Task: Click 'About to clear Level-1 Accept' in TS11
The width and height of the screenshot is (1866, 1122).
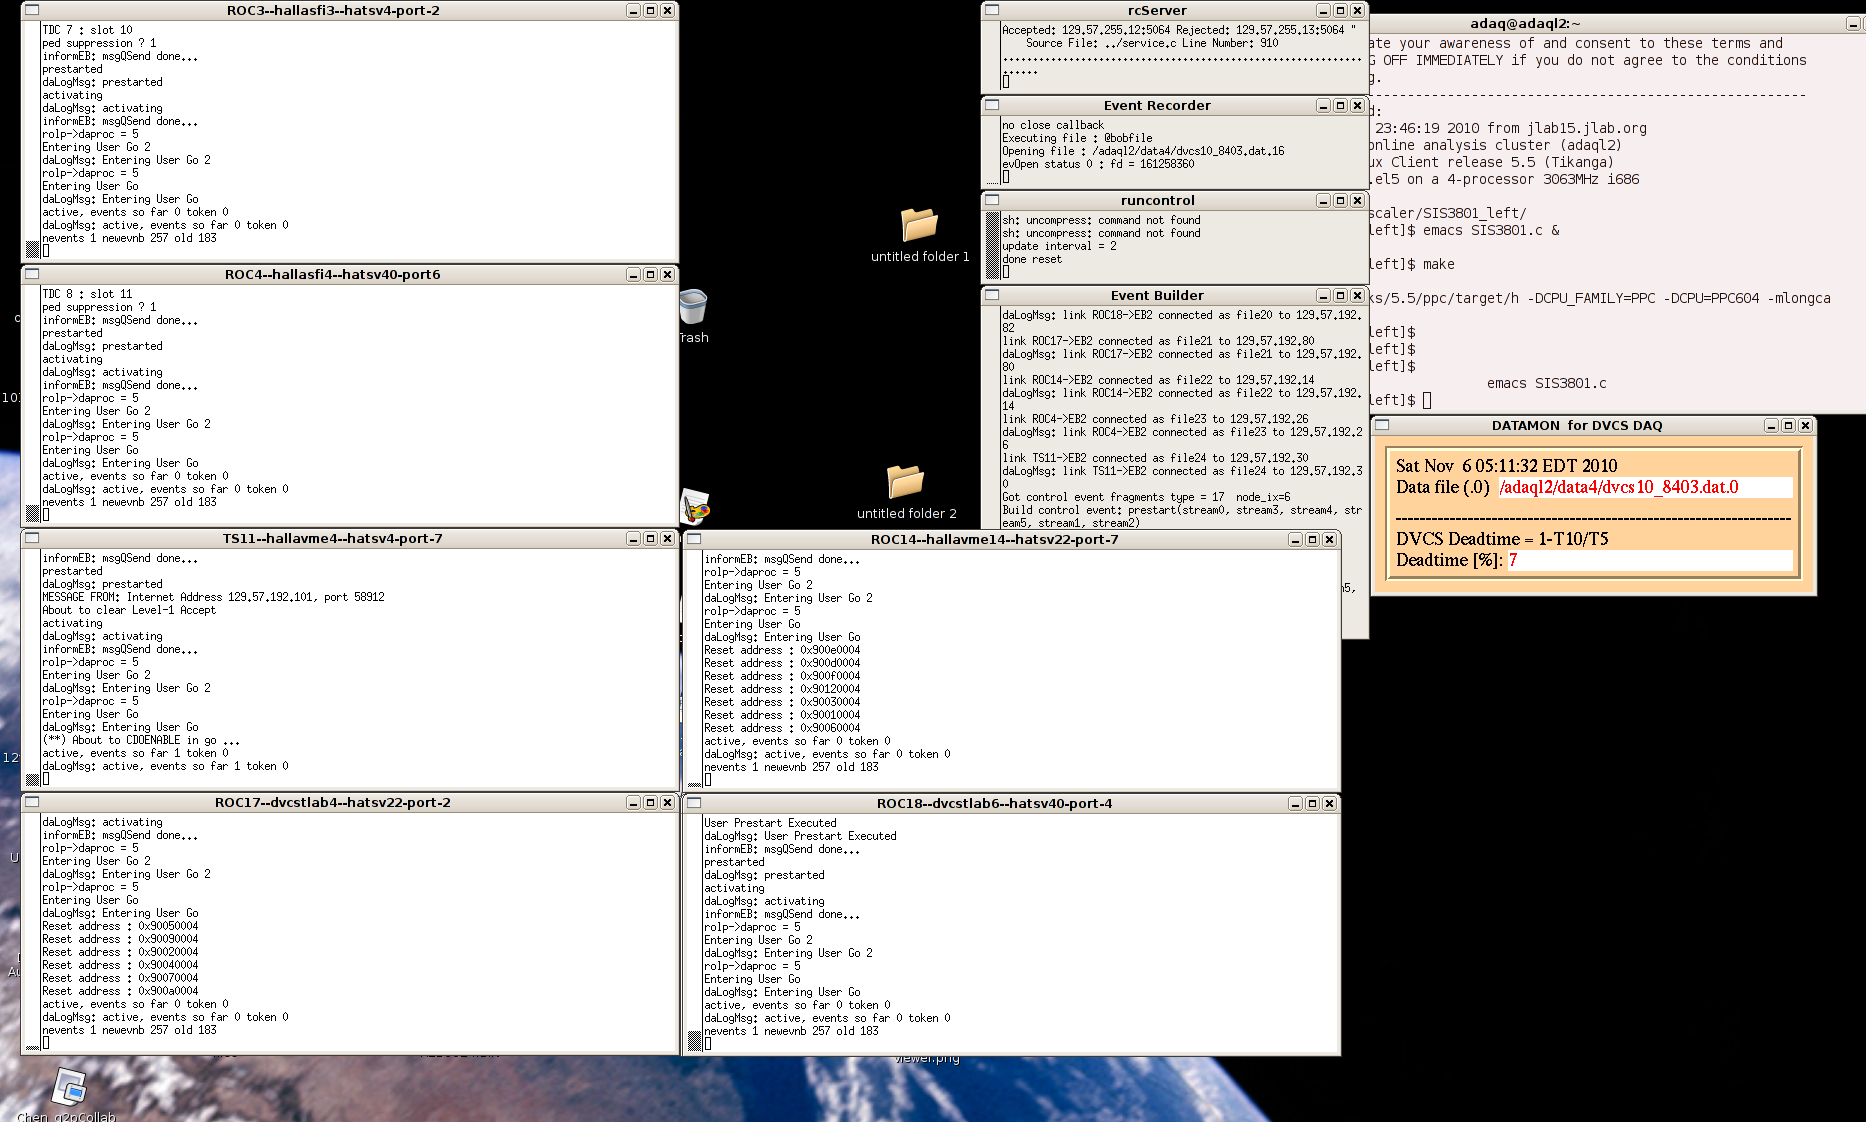Action: (x=129, y=610)
